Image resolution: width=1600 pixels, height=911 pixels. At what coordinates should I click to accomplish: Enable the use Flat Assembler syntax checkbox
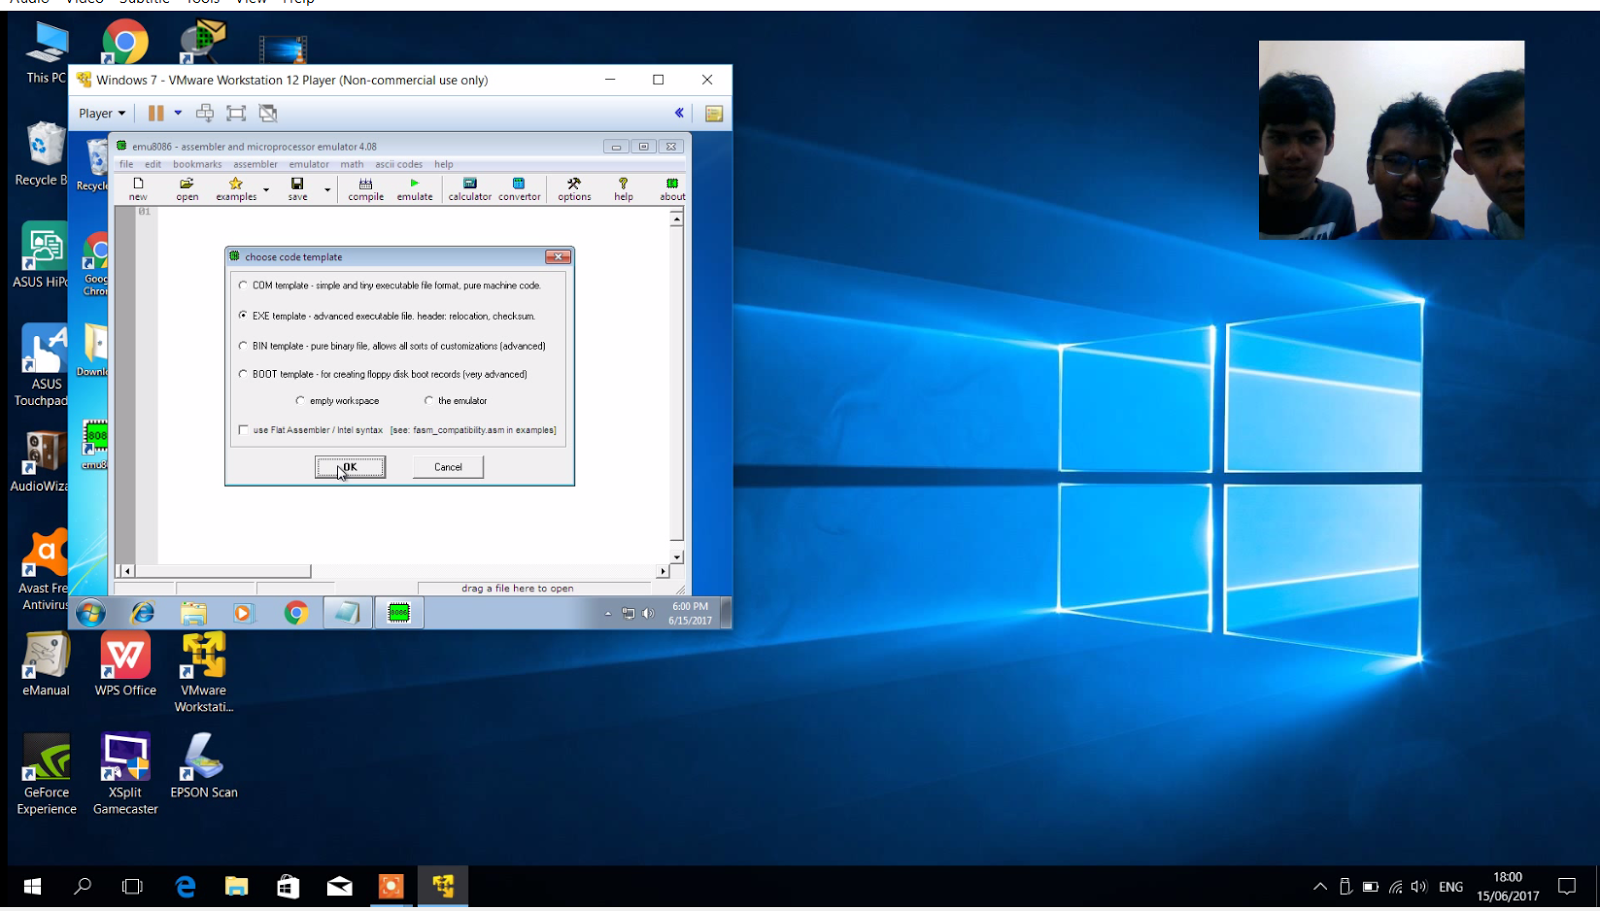click(243, 430)
